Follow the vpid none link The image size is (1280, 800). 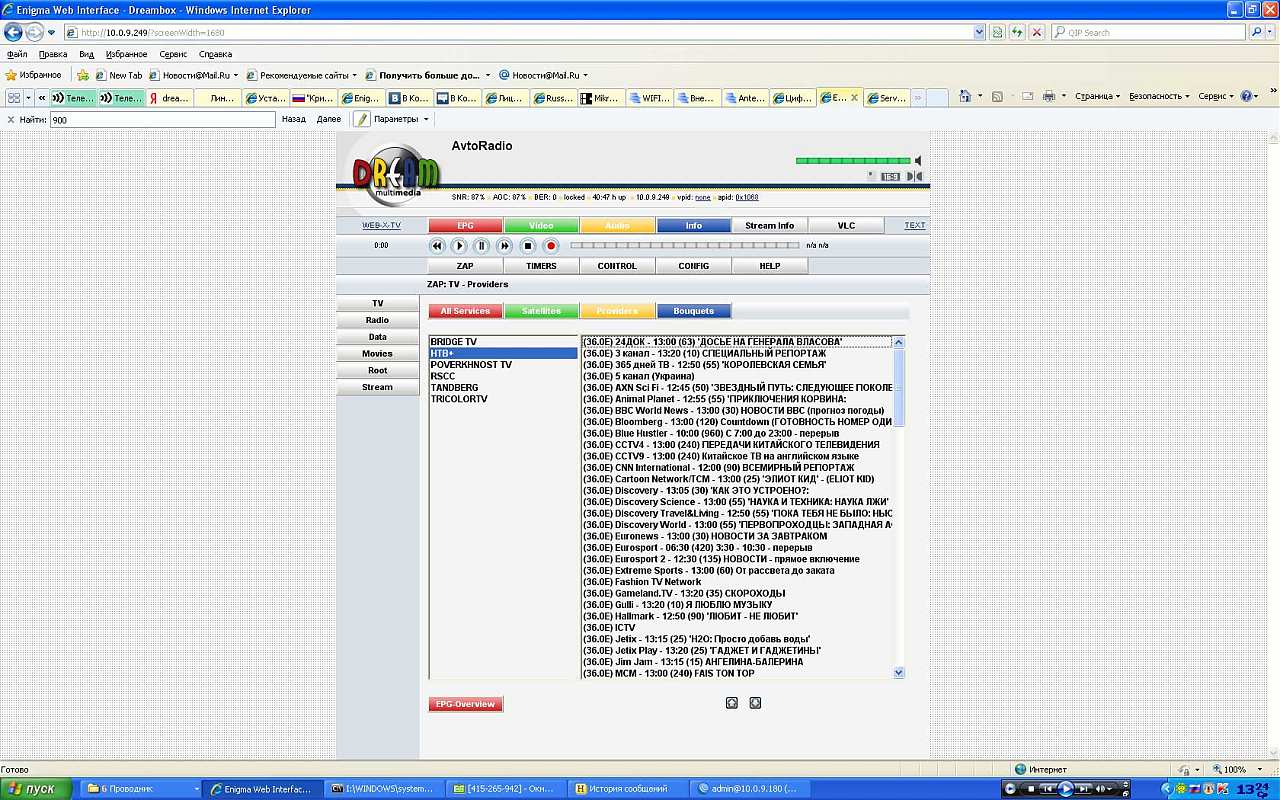[x=703, y=197]
